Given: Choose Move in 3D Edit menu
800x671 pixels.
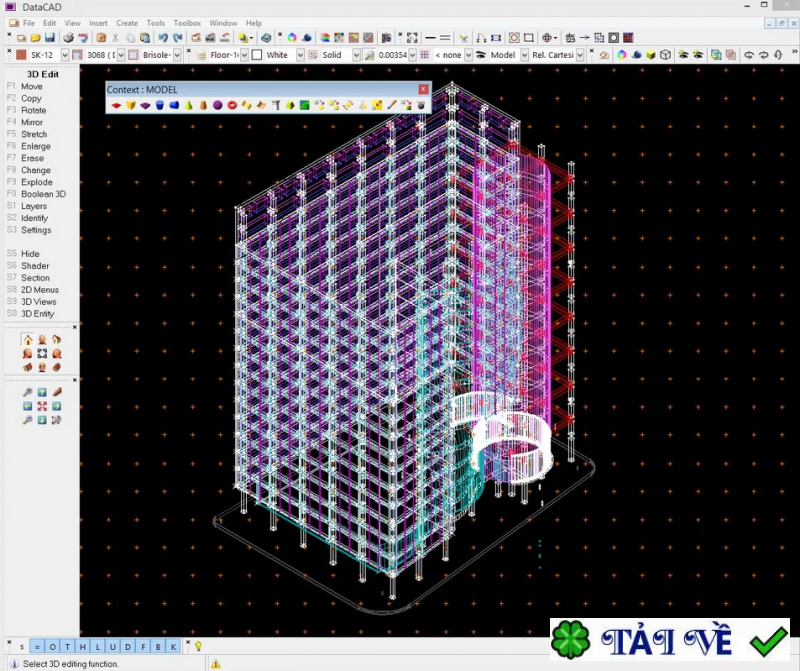Looking at the screenshot, I should pyautogui.click(x=32, y=86).
